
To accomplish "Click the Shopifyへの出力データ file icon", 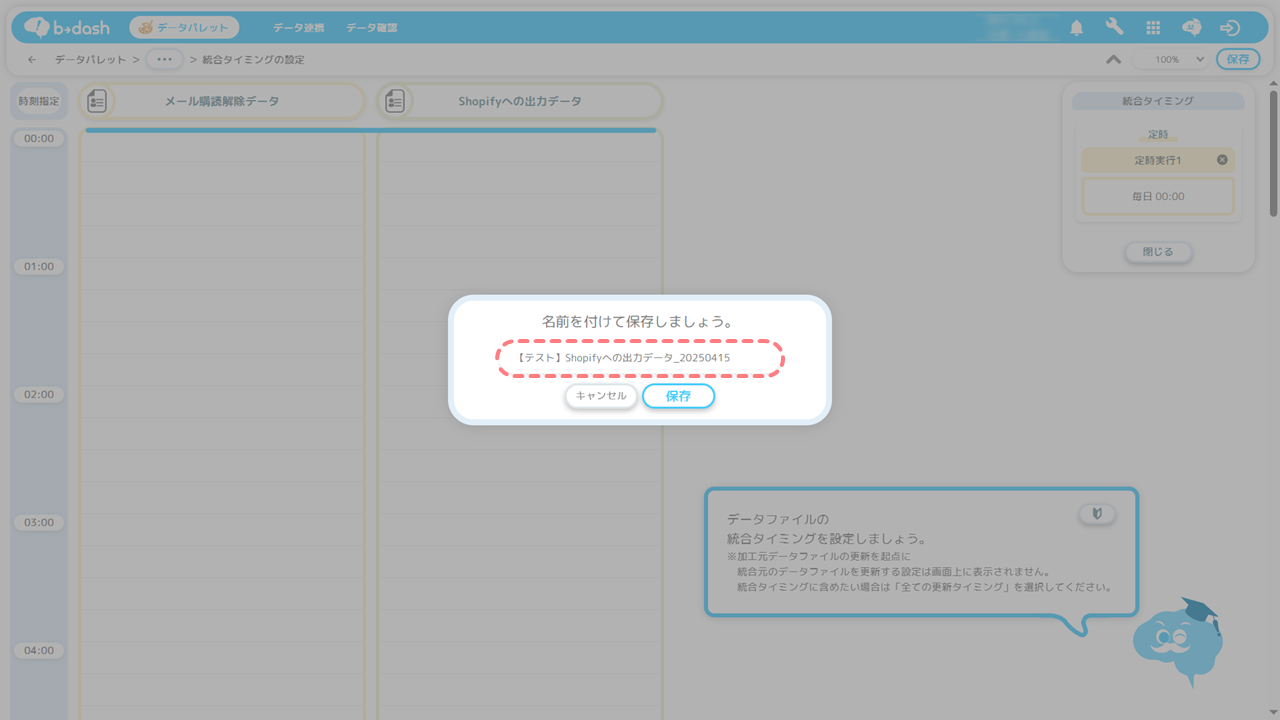I will click(x=395, y=101).
